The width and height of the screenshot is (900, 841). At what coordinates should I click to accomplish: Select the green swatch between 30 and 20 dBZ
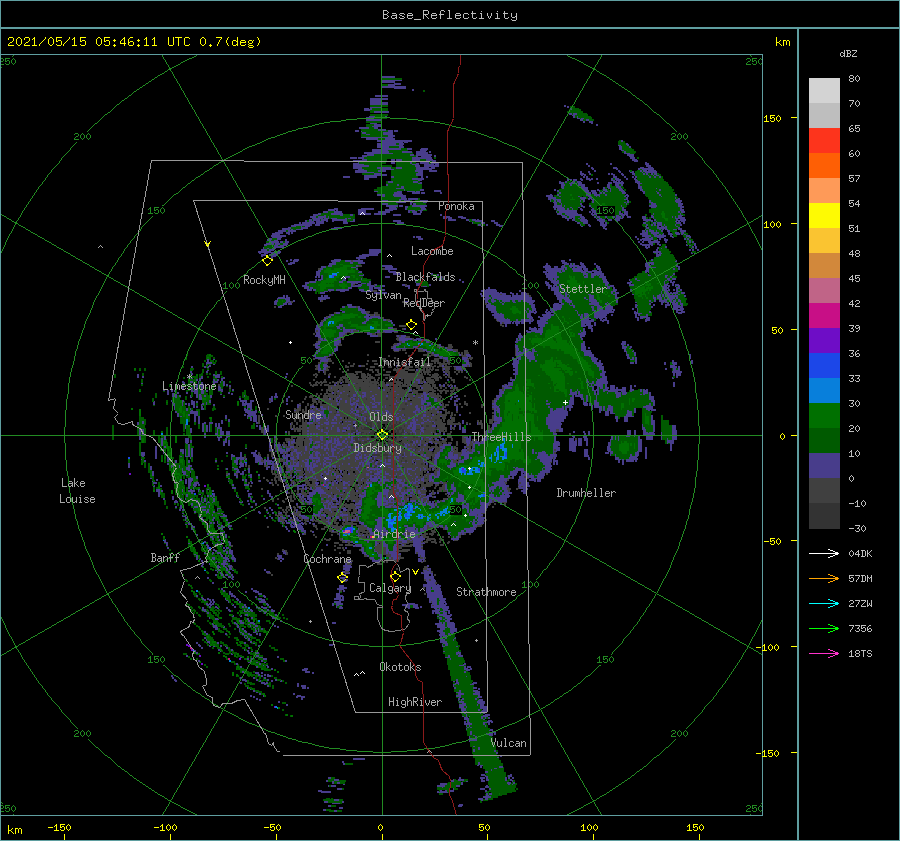[824, 416]
